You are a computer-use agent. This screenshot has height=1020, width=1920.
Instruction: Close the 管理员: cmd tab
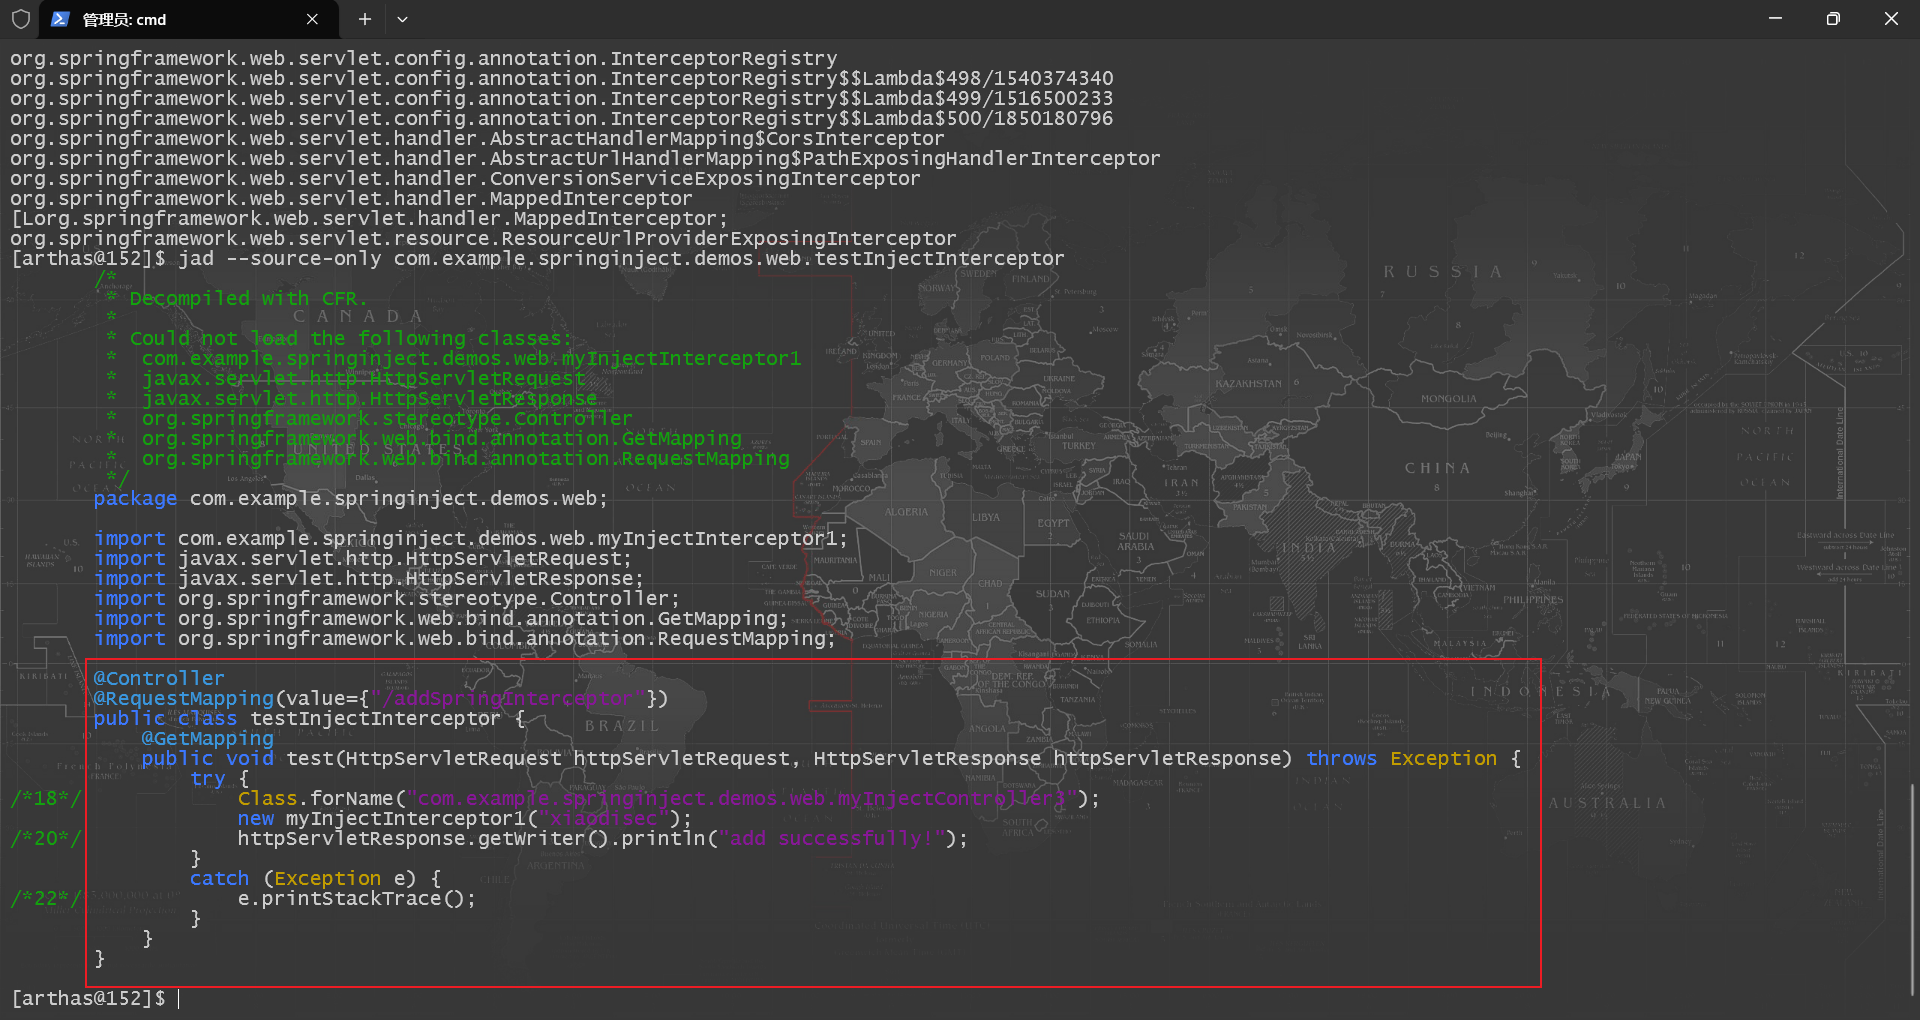tap(312, 19)
